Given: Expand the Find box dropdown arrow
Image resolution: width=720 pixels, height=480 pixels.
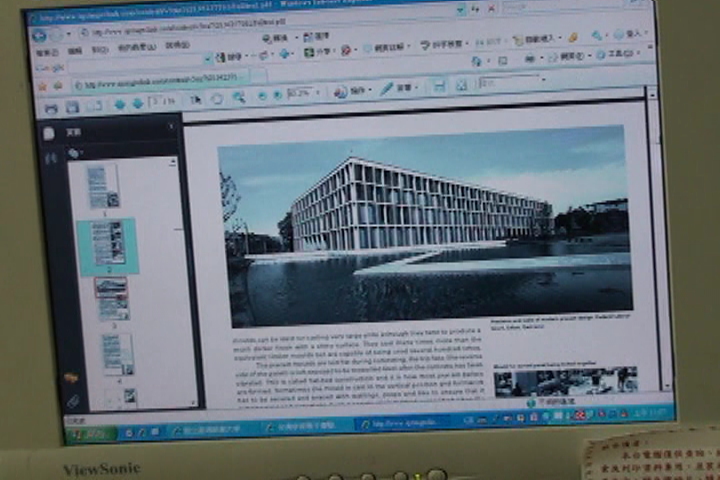Looking at the screenshot, I should (544, 80).
